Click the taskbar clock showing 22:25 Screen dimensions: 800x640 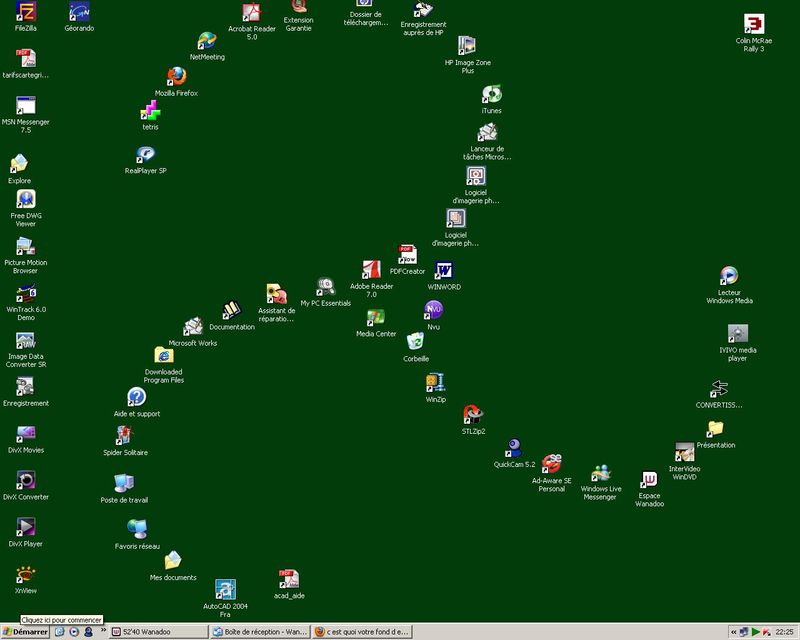[x=784, y=632]
